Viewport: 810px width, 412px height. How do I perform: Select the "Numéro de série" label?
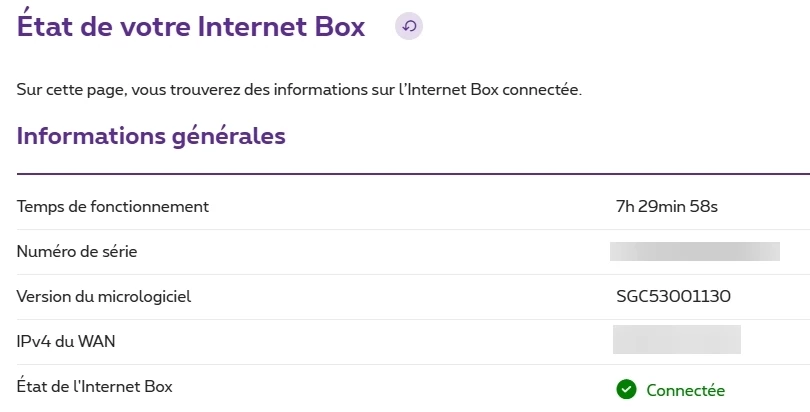[77, 251]
